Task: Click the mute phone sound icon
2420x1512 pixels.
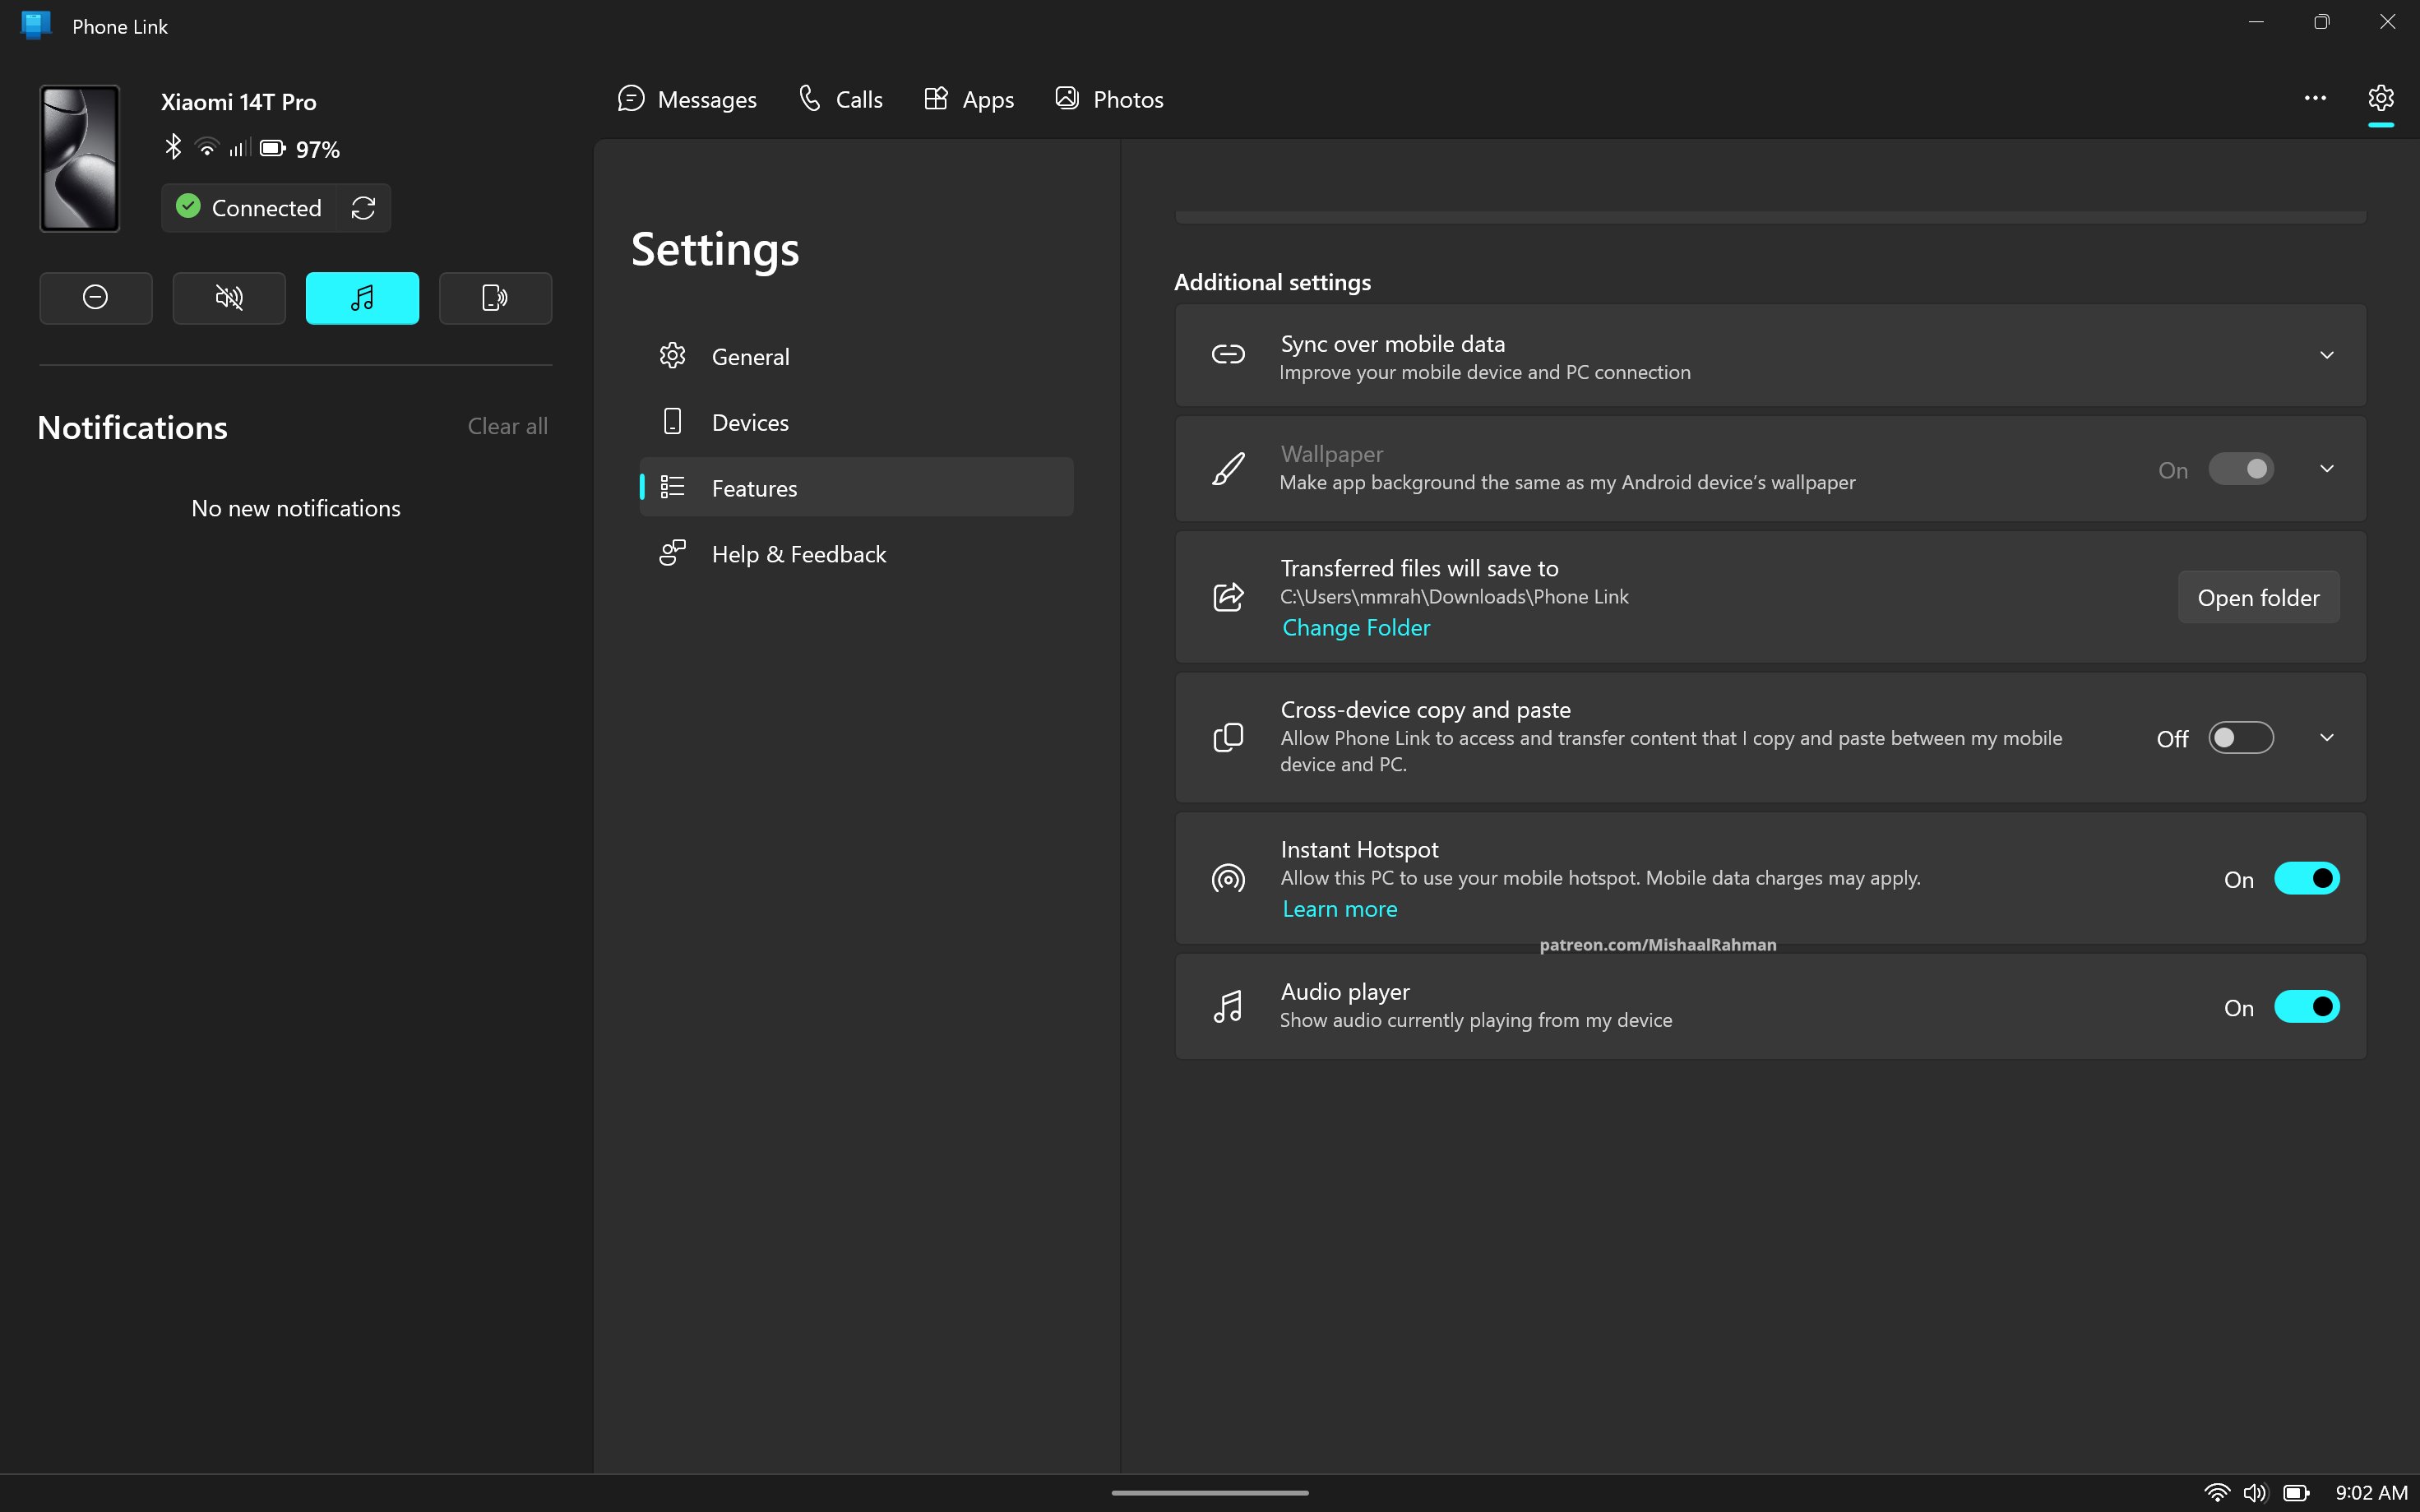Action: 229,298
